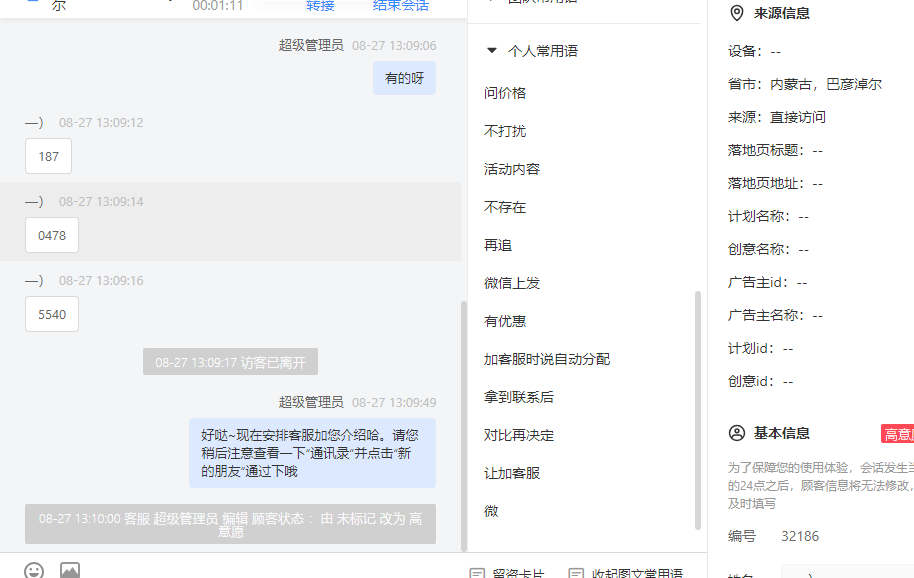Pick the 拿到联系后 quick phrase
The height and width of the screenshot is (578, 914).
519,397
